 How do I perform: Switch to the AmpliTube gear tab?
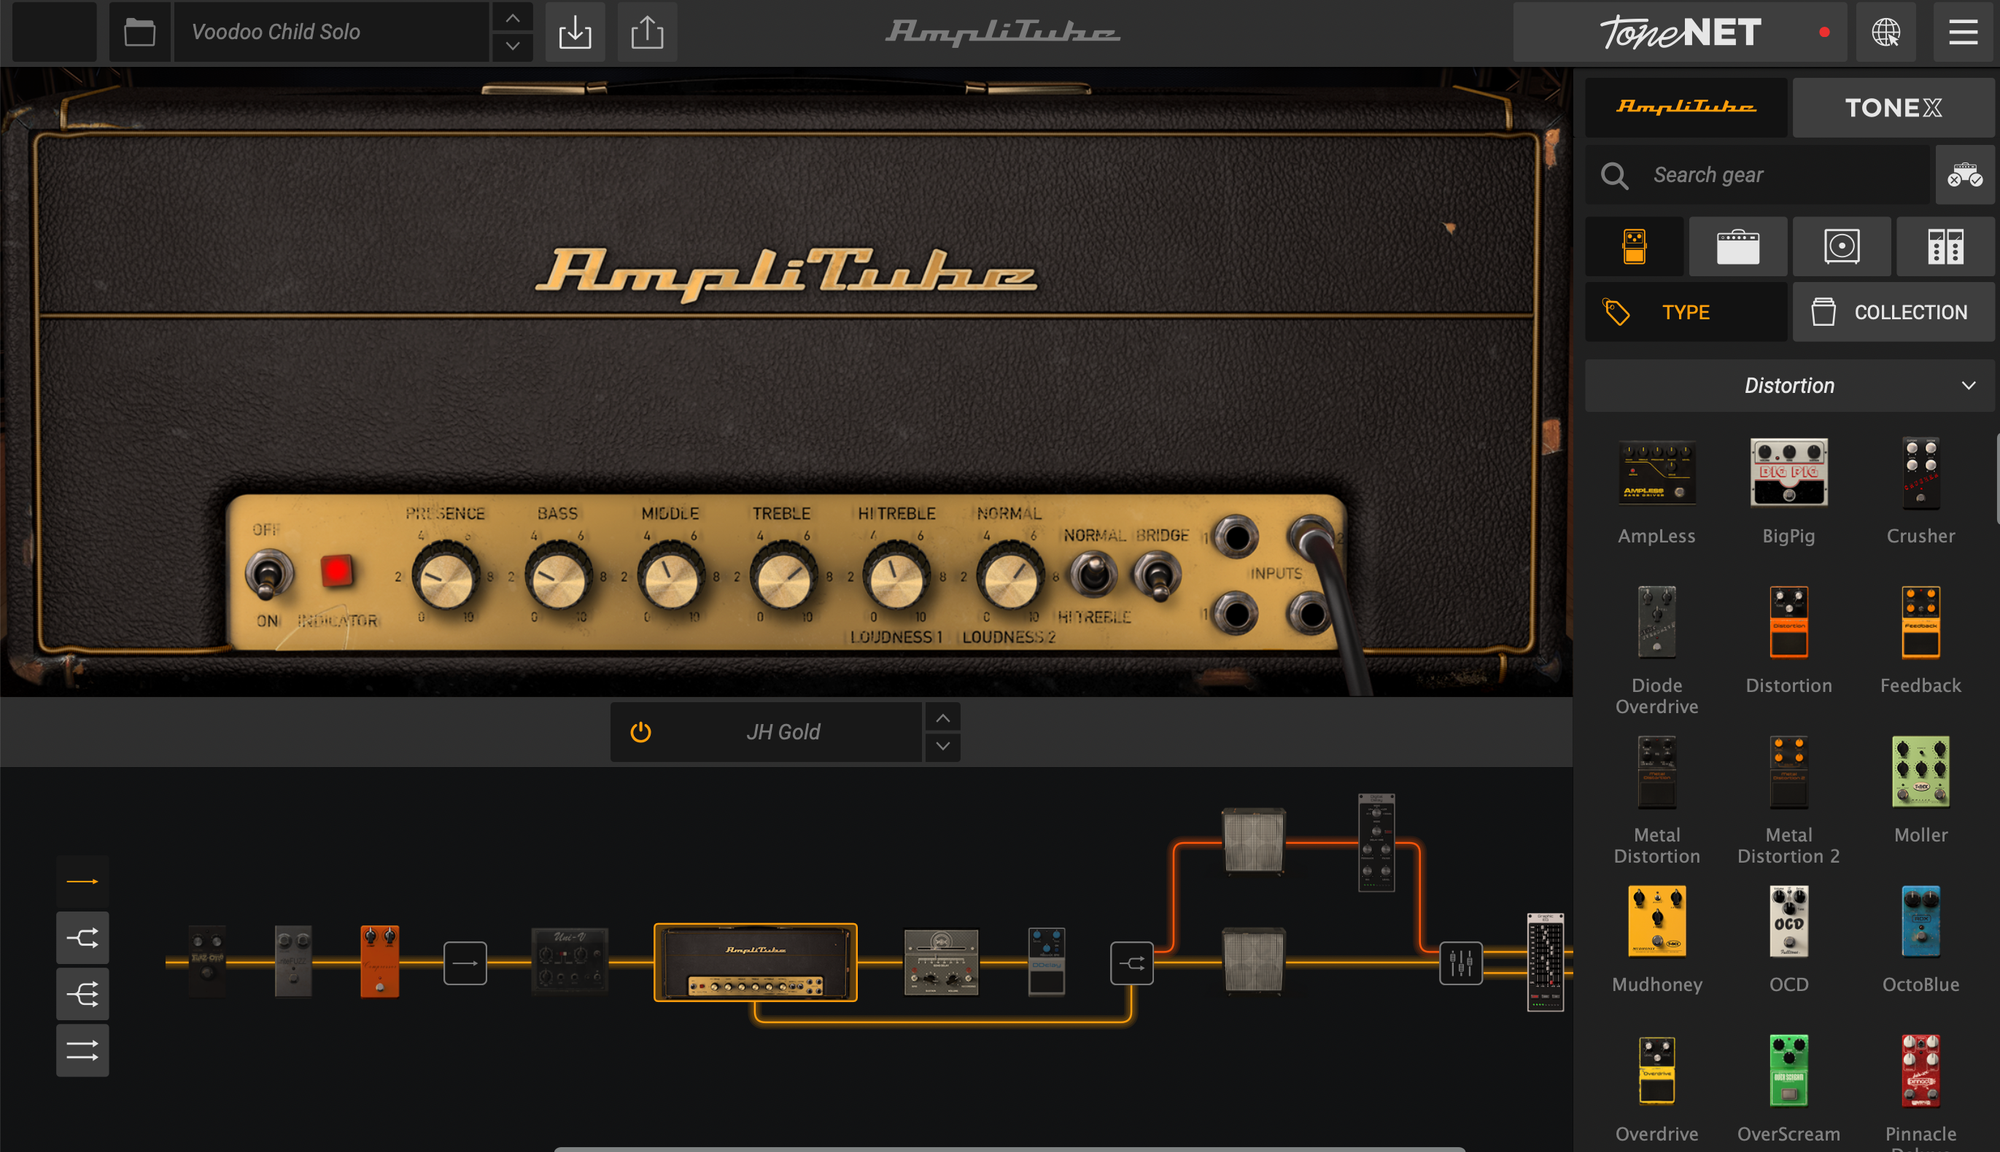pyautogui.click(x=1686, y=107)
